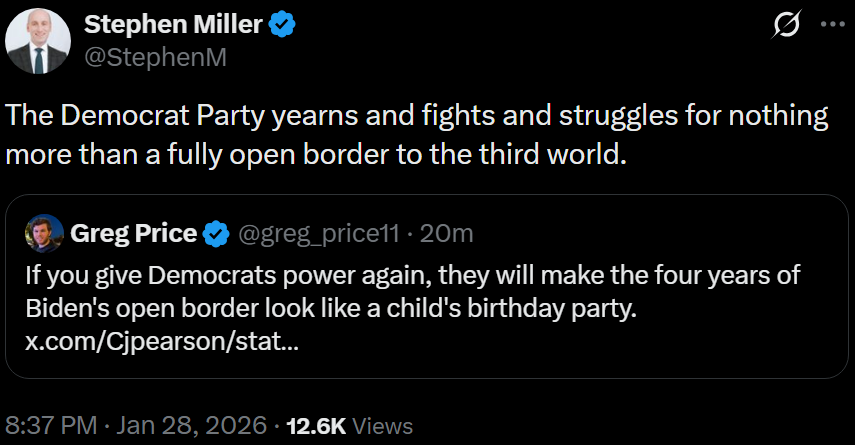Click the Greg Price name in the quote
855x445 pixels.
[133, 234]
